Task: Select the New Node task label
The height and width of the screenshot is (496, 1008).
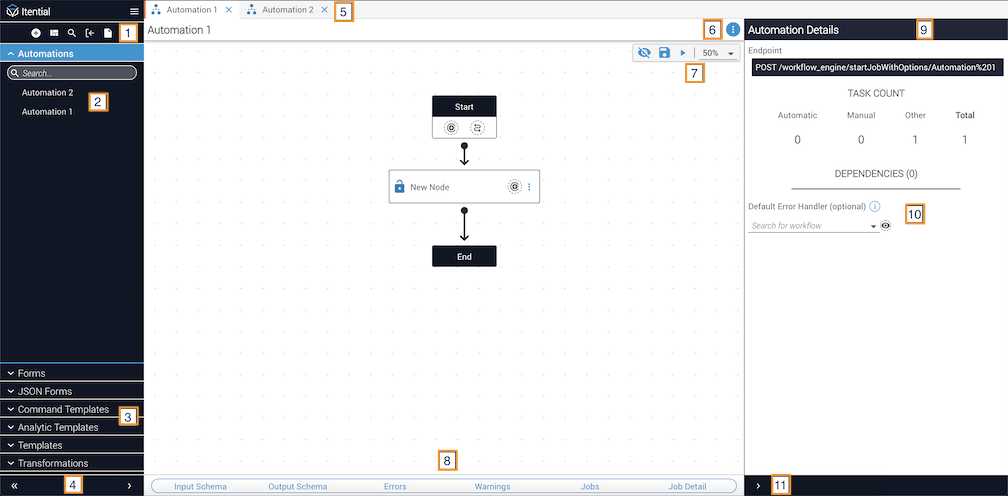Action: pyautogui.click(x=429, y=187)
